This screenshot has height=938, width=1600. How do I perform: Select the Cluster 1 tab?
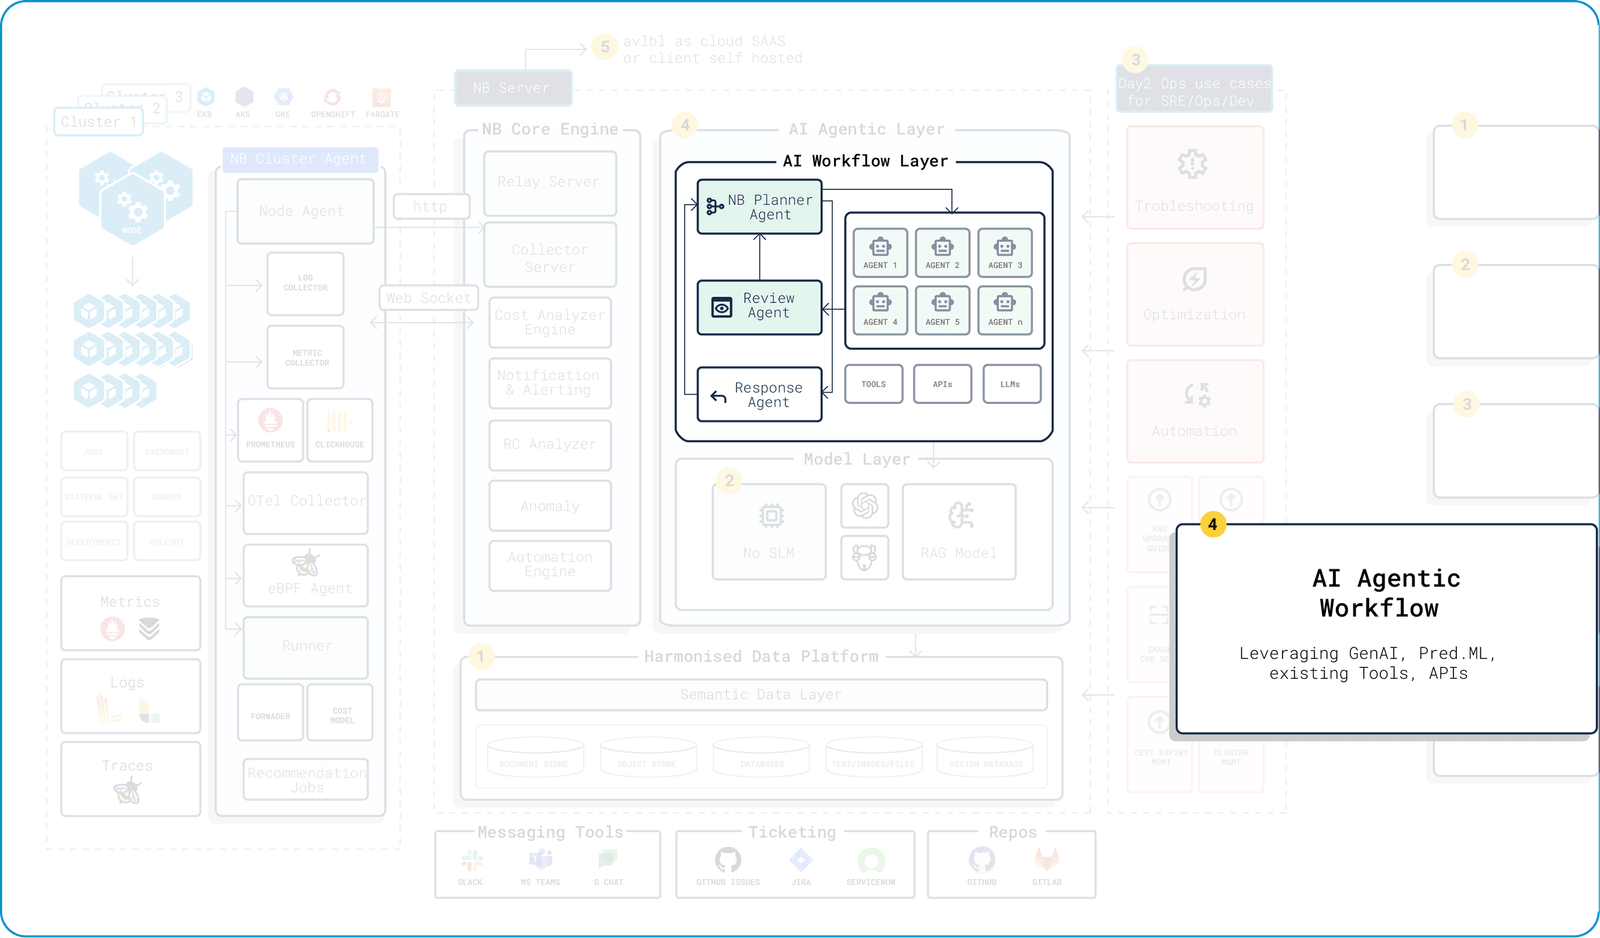point(99,122)
